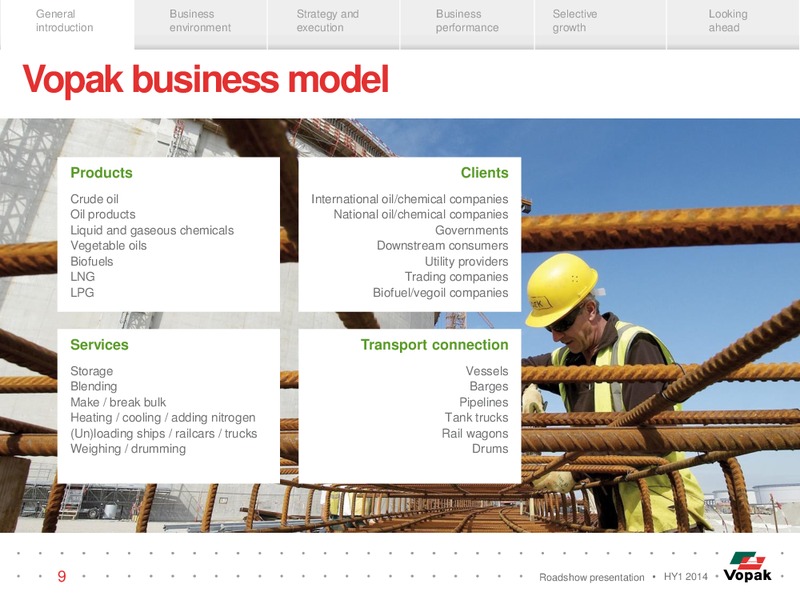Click the Oil products entry

pos(103,214)
